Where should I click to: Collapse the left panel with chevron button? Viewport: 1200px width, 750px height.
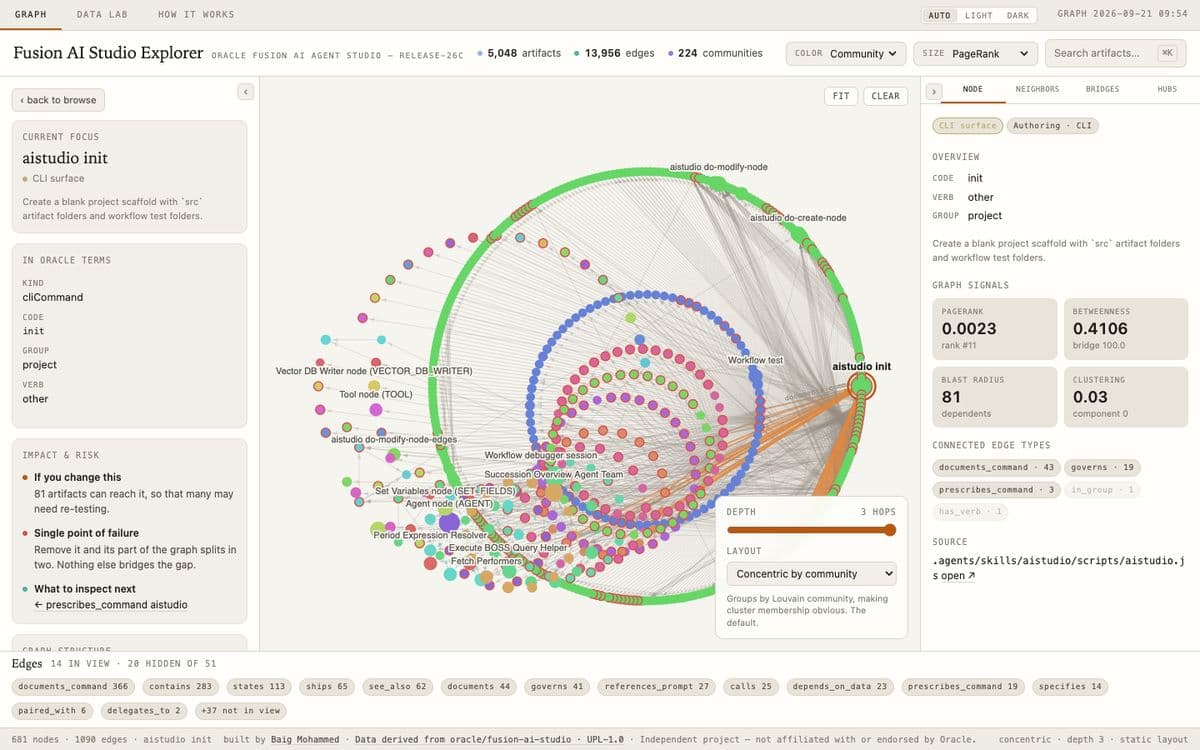(246, 92)
